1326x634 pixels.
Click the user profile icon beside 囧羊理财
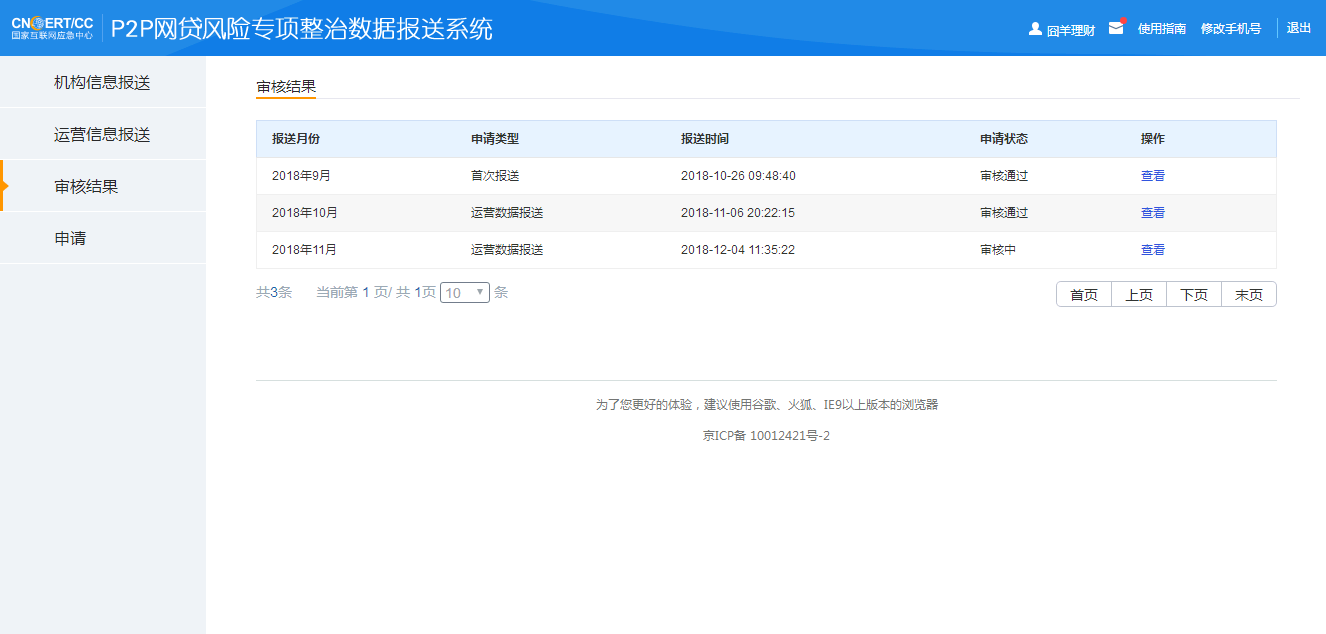click(x=1034, y=28)
